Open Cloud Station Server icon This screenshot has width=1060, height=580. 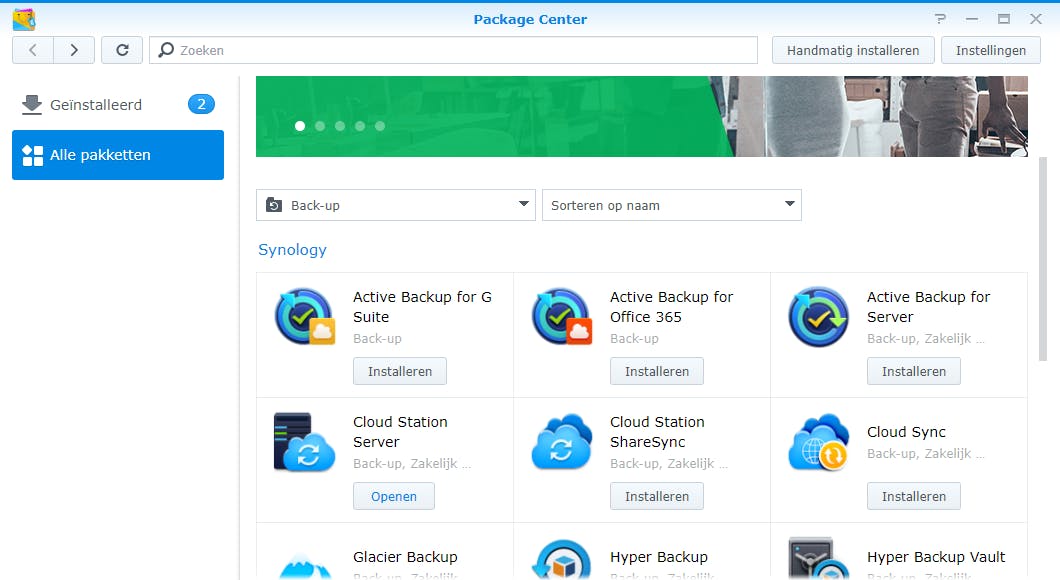[304, 441]
